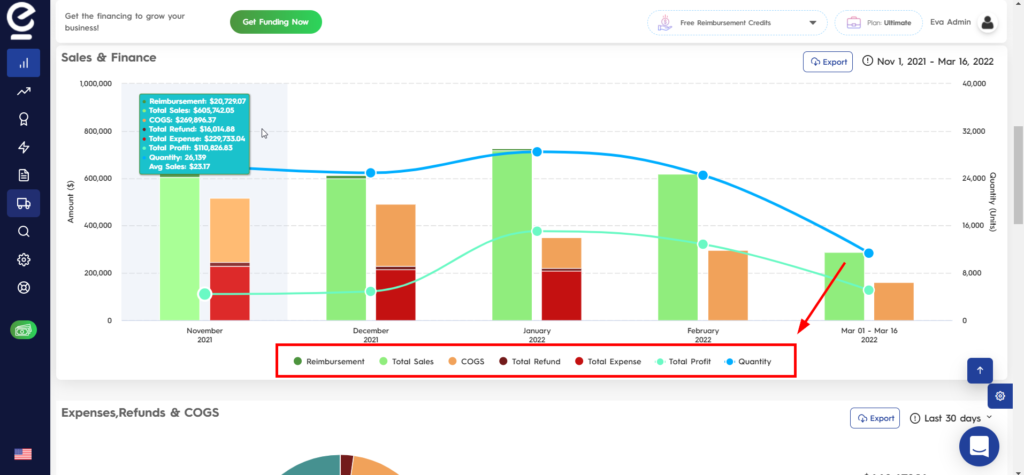1024x475 pixels.
Task: Open the chat support bubble
Action: [979, 446]
